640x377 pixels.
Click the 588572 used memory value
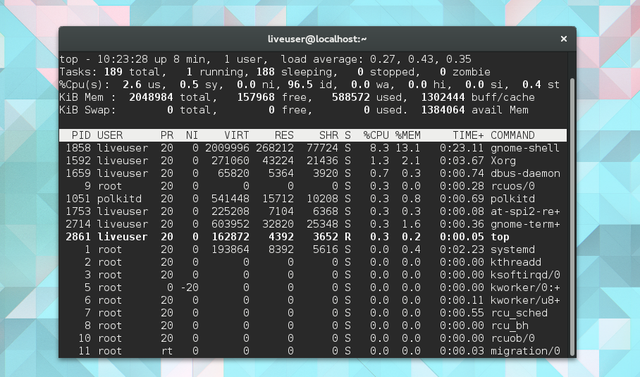[351, 97]
